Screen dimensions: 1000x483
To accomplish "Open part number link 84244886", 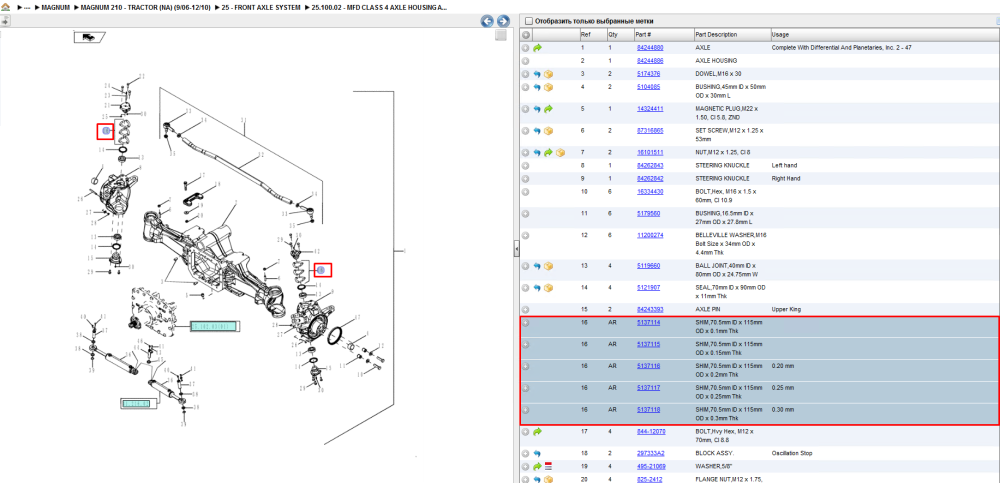I will pos(650,61).
